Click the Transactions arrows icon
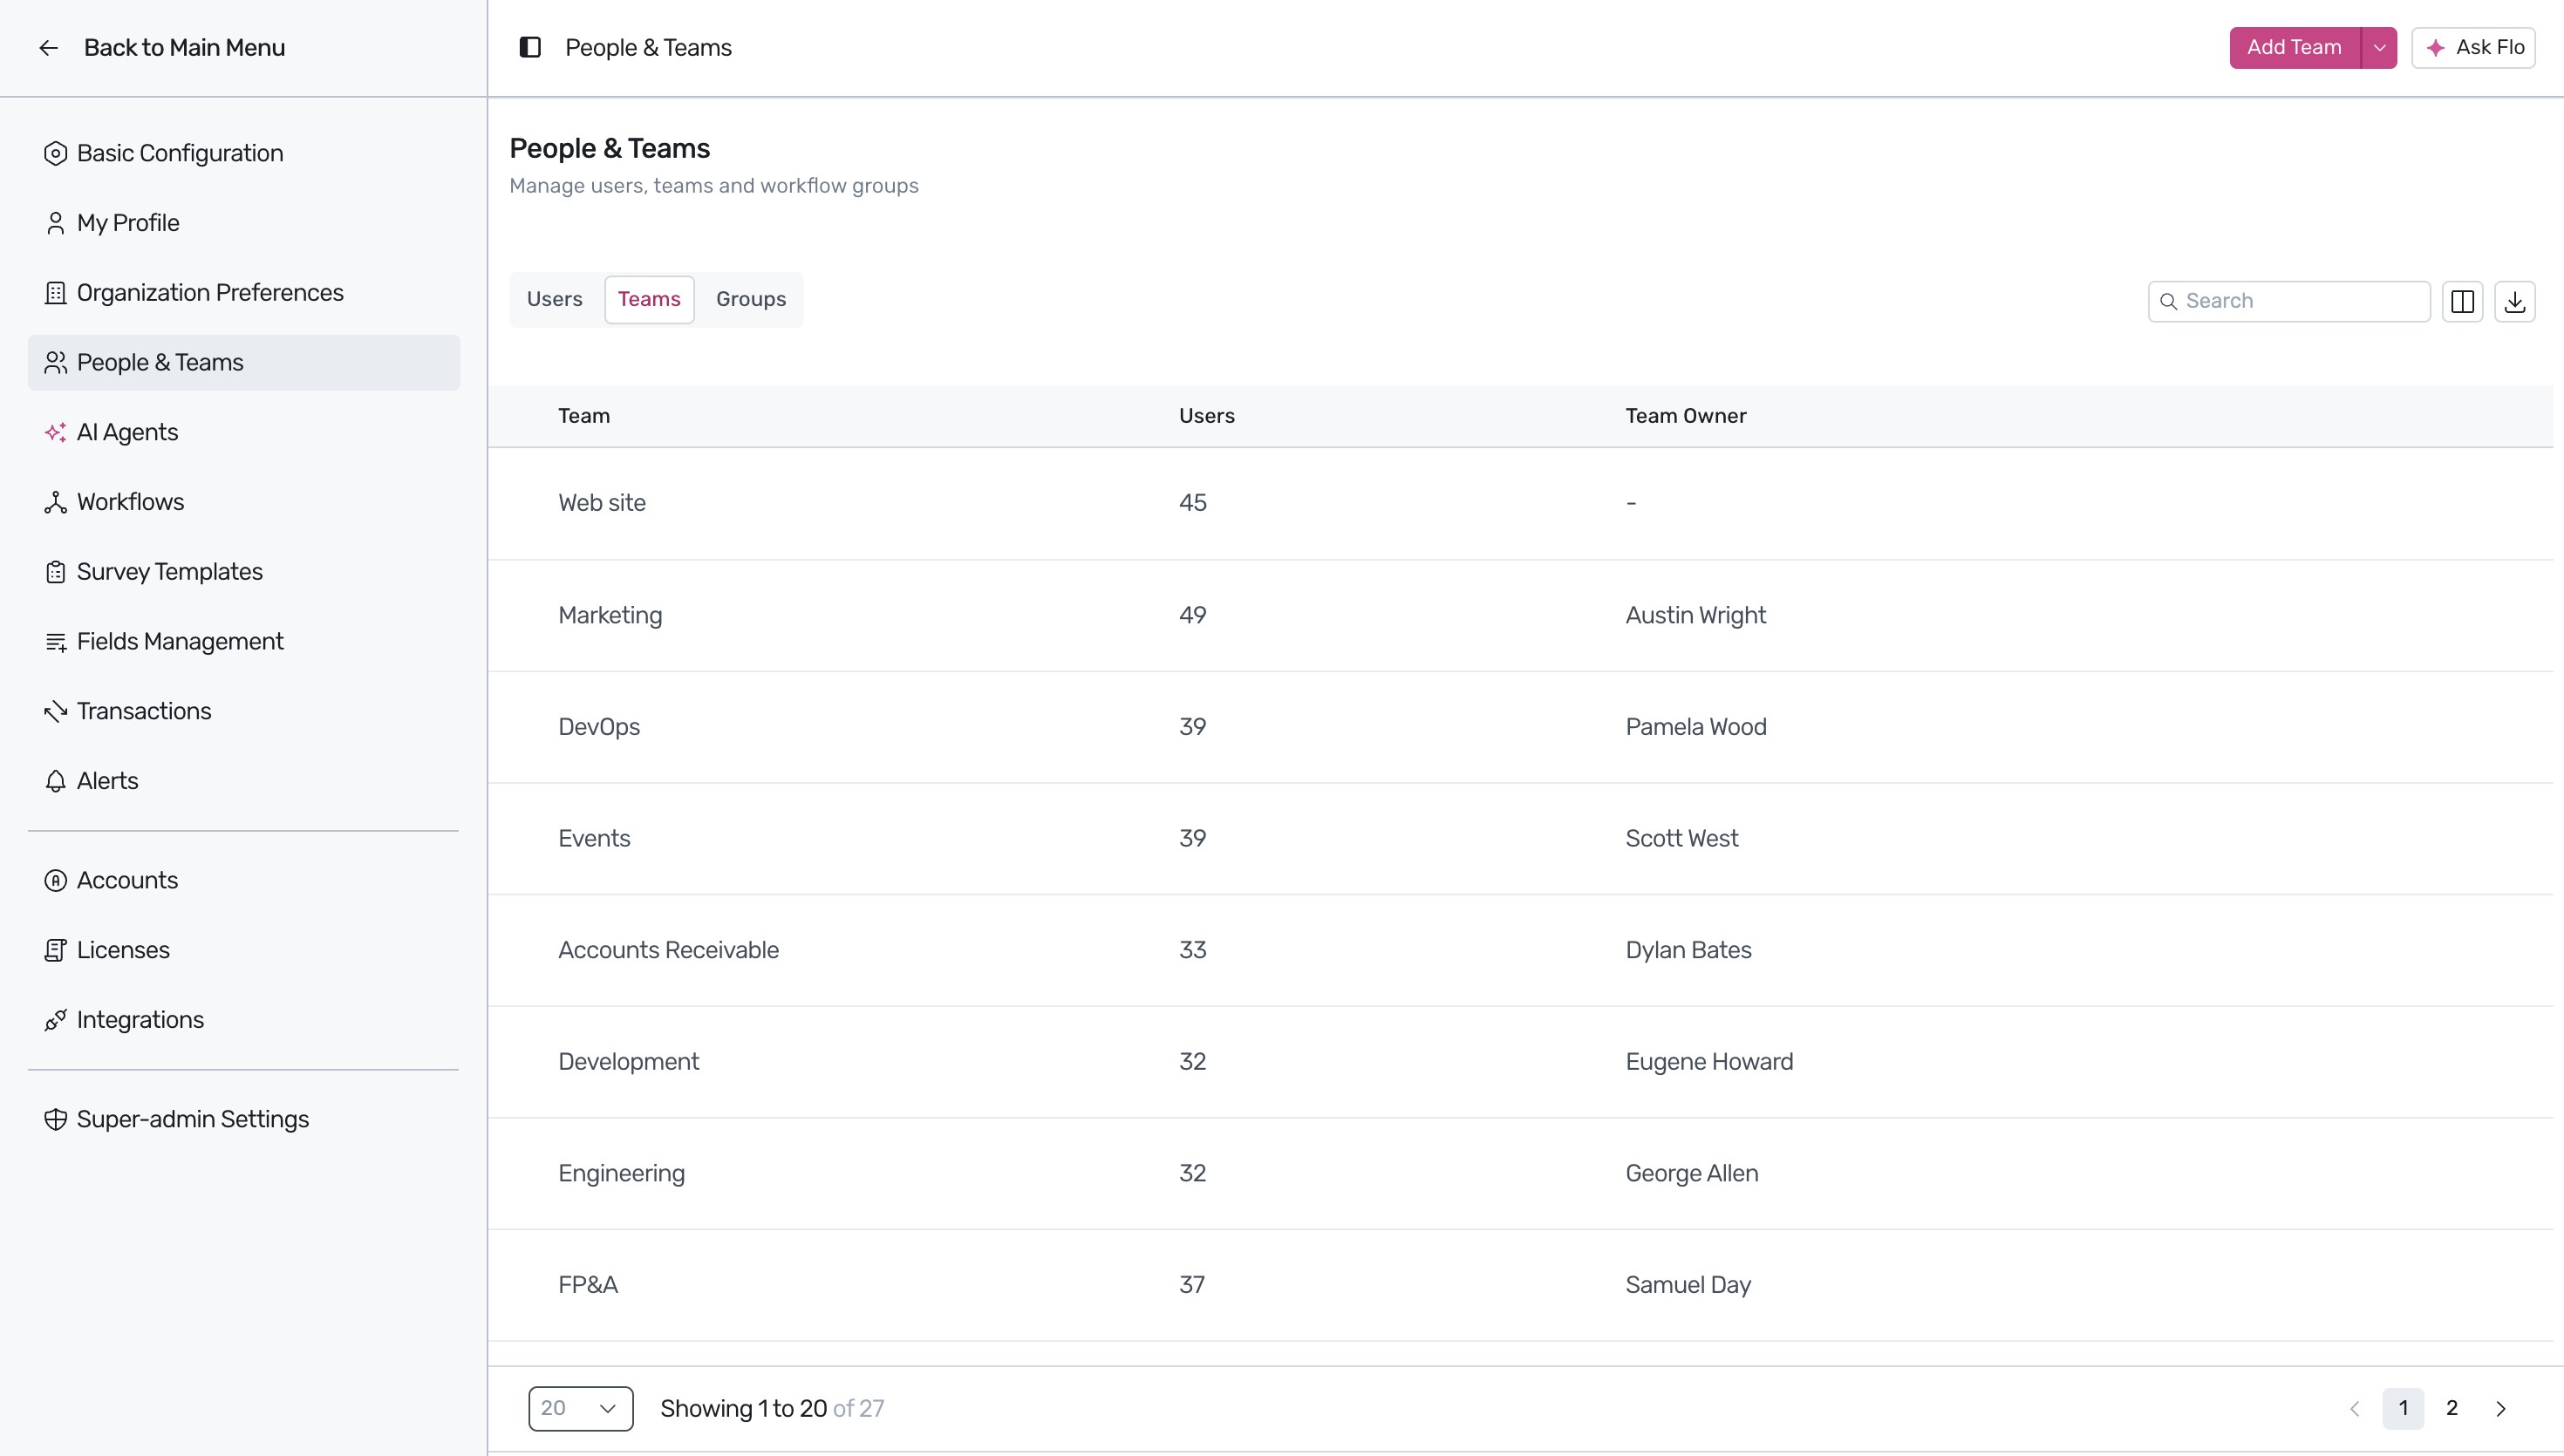2564x1456 pixels. (56, 711)
